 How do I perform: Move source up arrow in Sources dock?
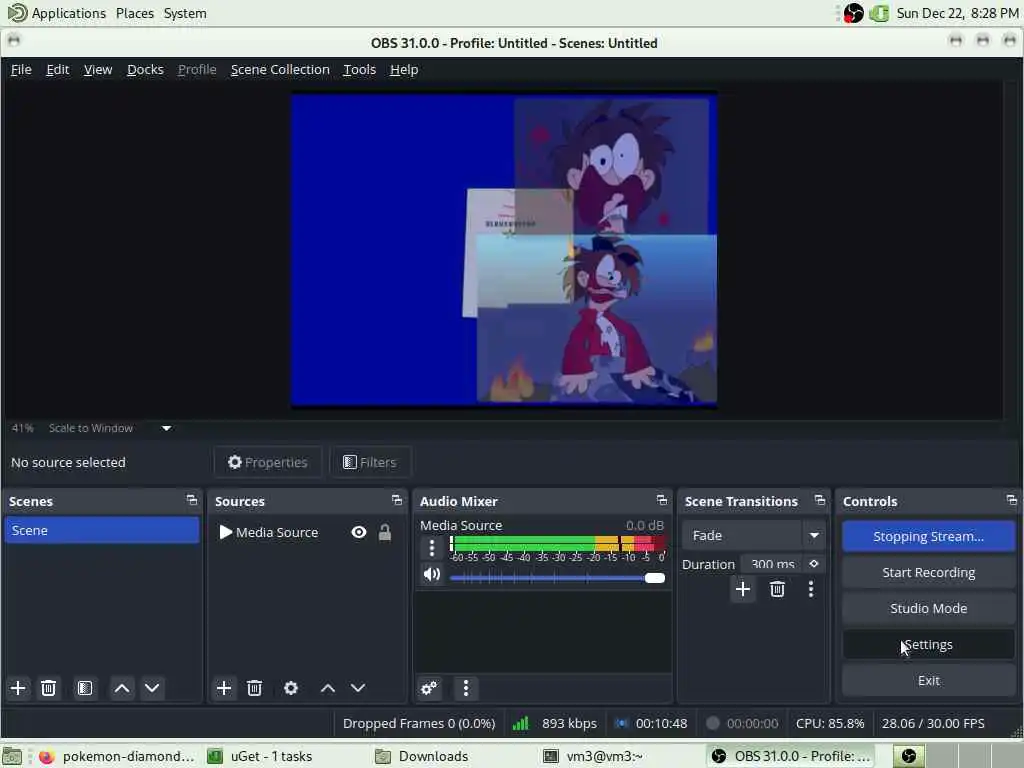pyautogui.click(x=328, y=688)
